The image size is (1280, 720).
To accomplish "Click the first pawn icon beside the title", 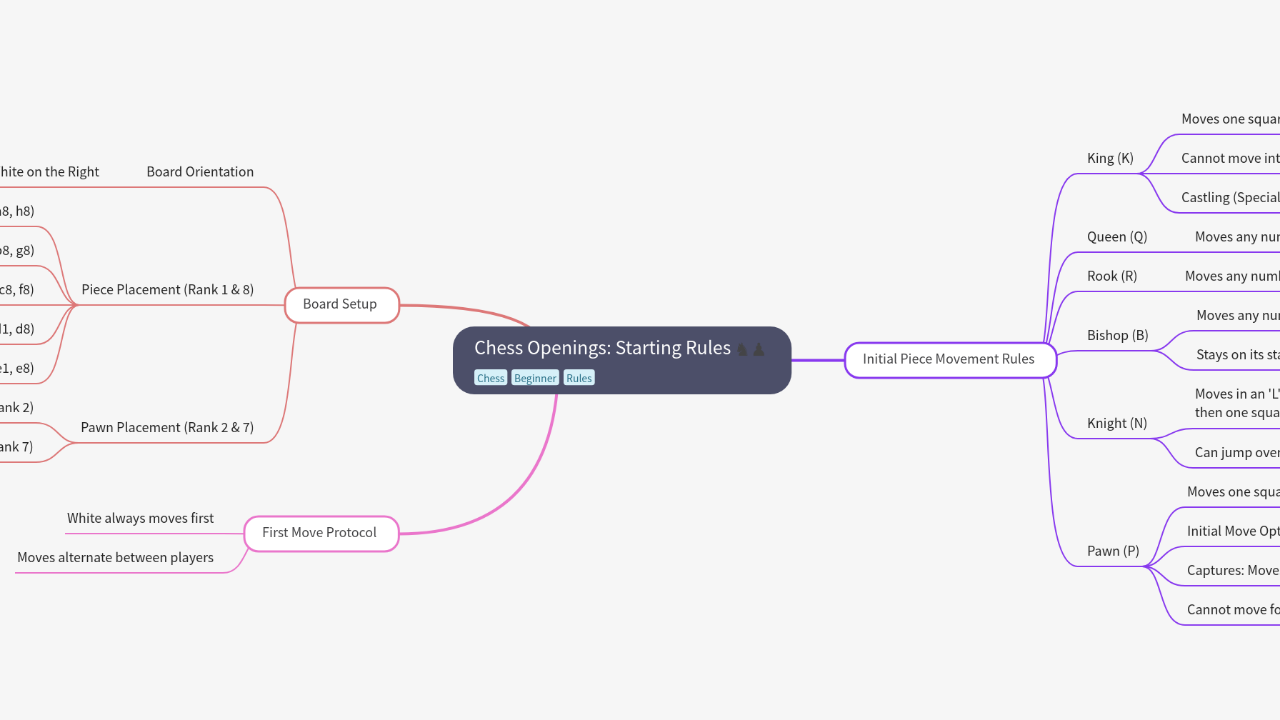I will pos(741,349).
